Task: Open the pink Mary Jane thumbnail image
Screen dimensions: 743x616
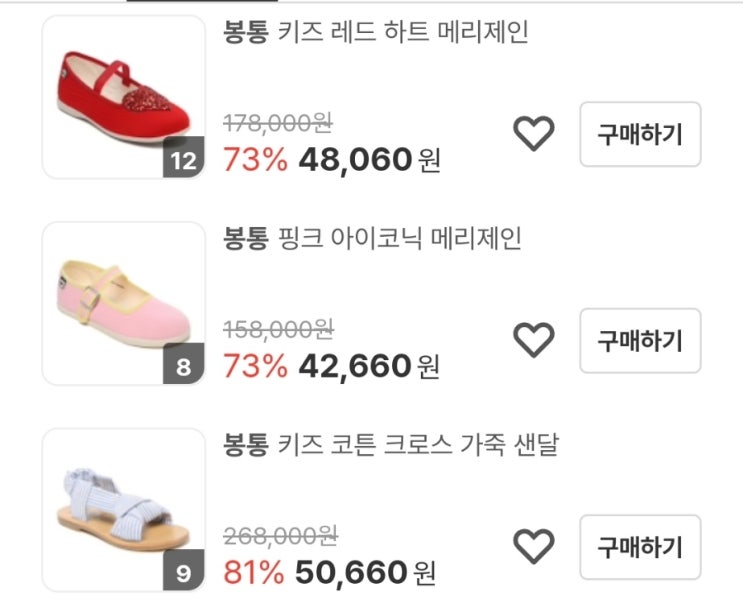Action: 123,302
